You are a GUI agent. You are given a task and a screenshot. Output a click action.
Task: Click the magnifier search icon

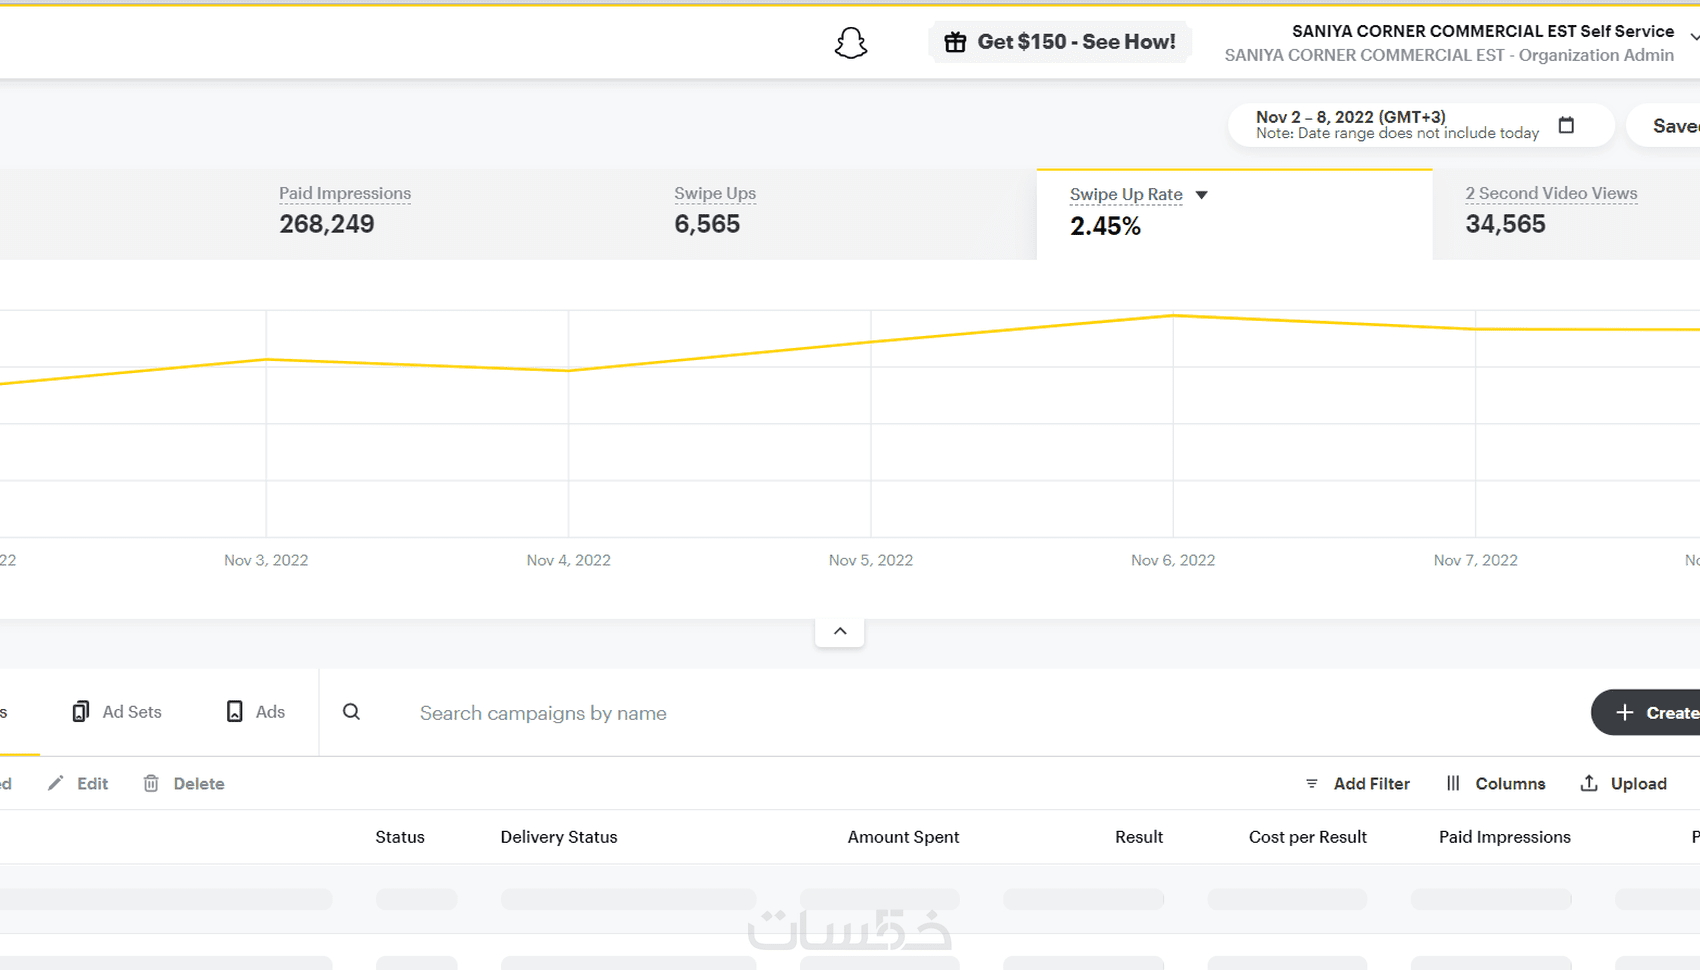coord(351,712)
